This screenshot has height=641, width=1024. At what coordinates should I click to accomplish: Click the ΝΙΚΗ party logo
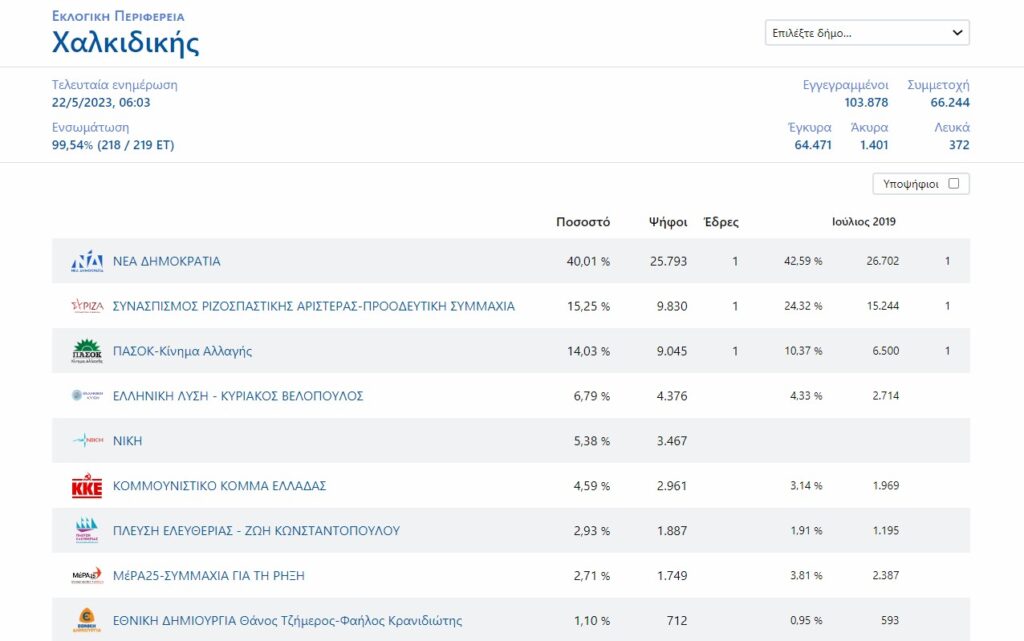coord(87,441)
